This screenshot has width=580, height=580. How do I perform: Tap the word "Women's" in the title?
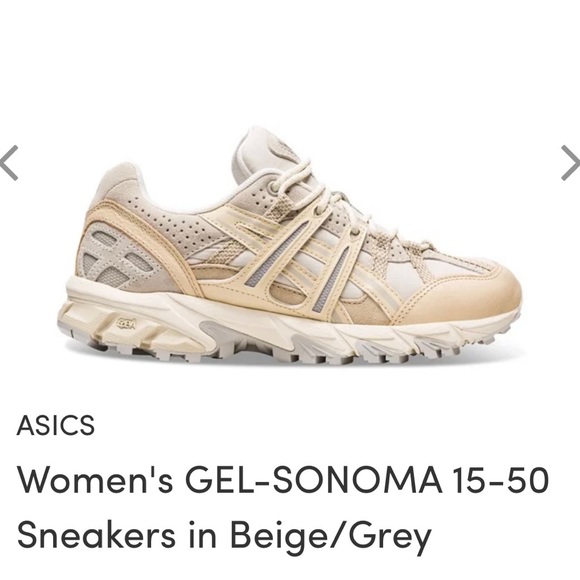coord(95,480)
